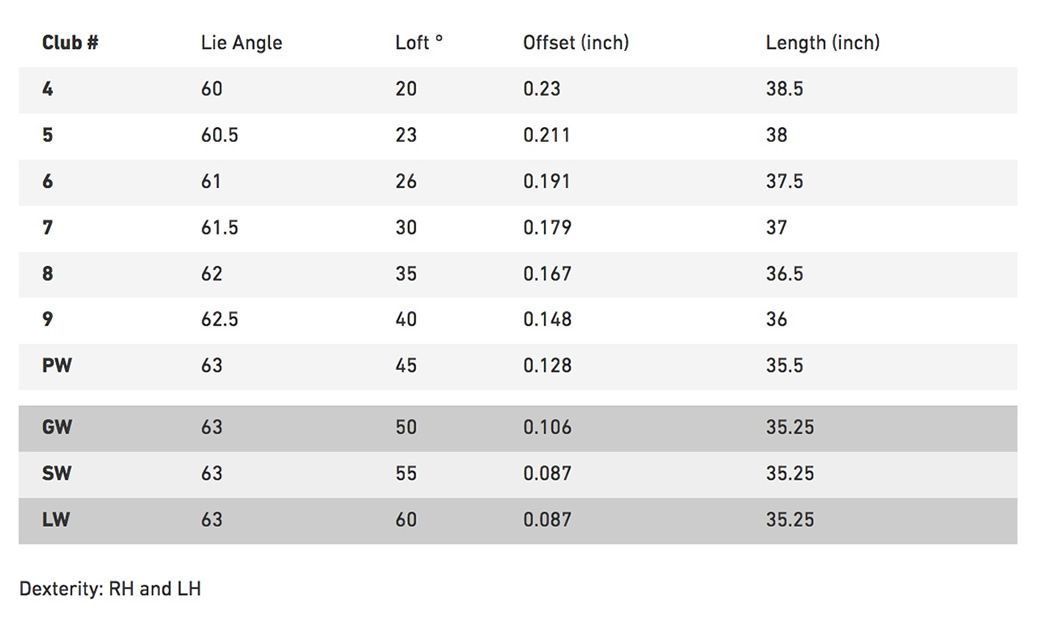Click the Club # column header
This screenshot has height=624, width=1044.
click(70, 43)
